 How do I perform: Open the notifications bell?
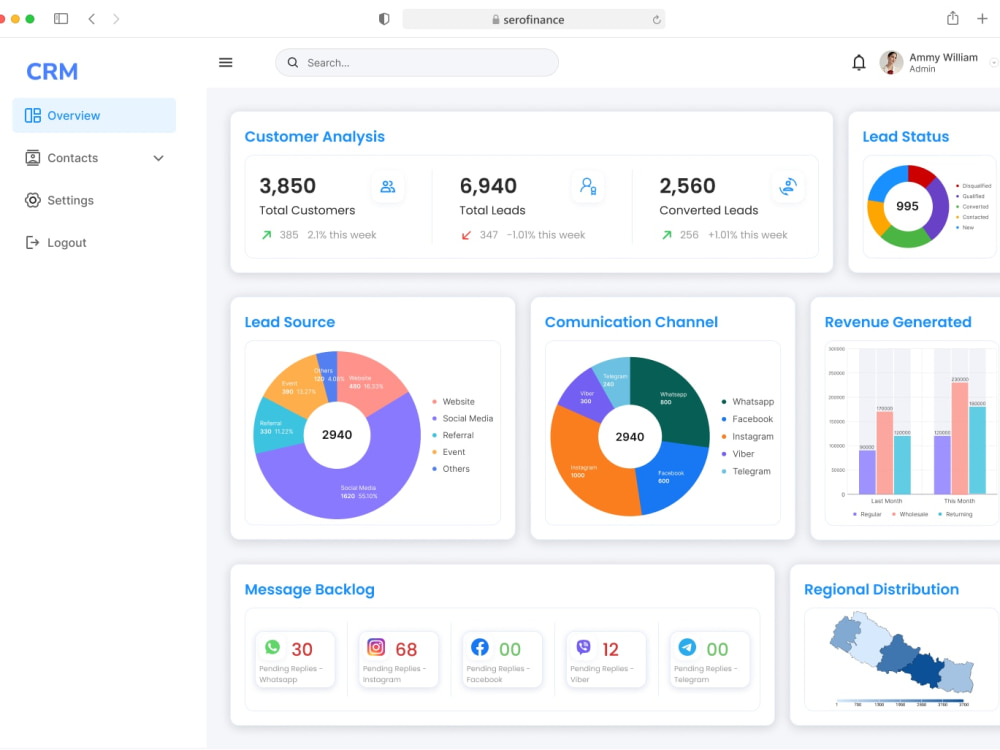pos(859,62)
